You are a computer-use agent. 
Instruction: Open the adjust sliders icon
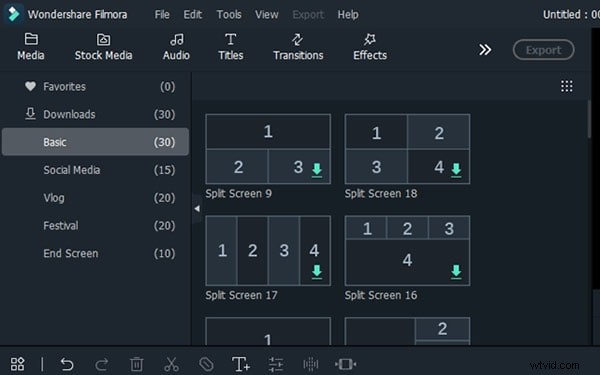tap(276, 364)
